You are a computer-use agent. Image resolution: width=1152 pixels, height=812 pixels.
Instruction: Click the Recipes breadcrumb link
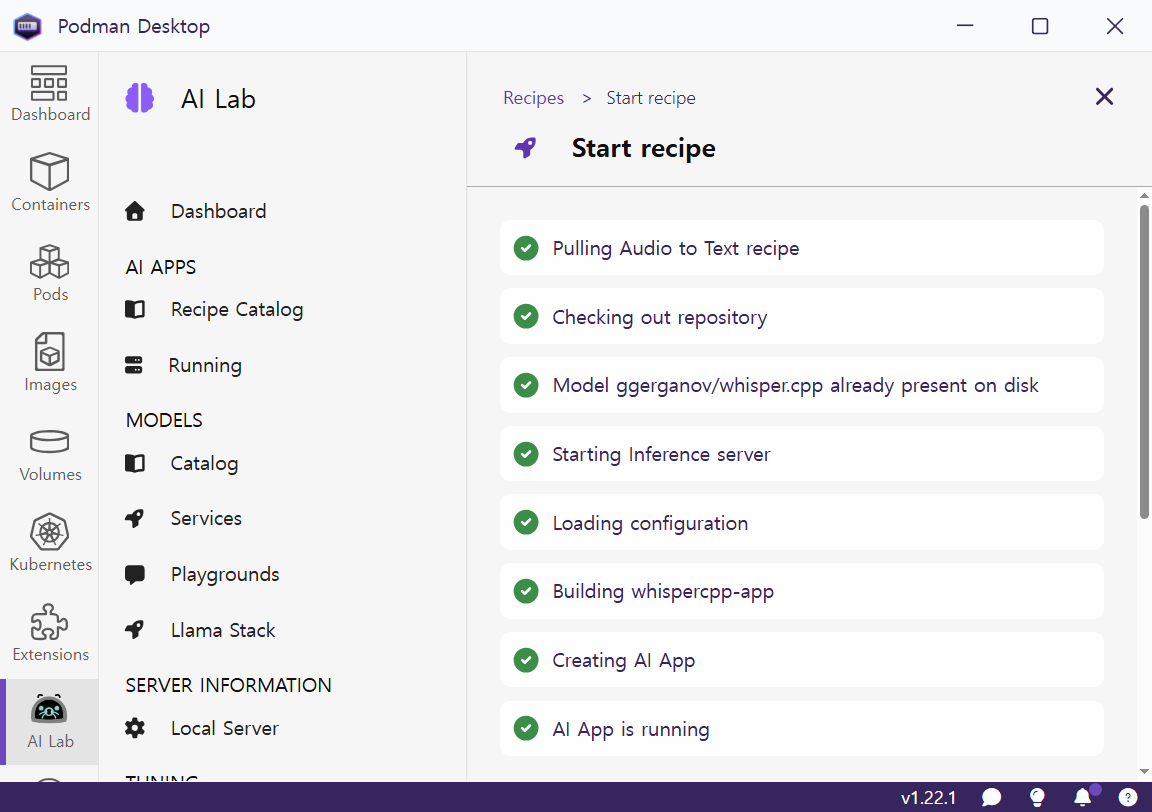point(533,98)
